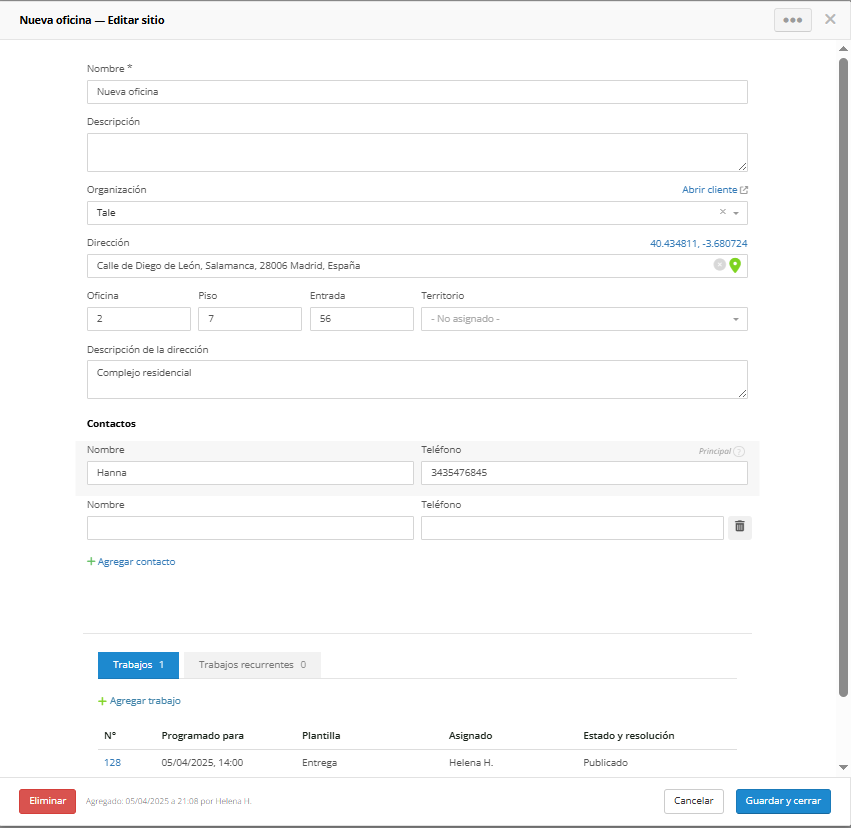Delete the second contact with trash icon

click(x=739, y=527)
